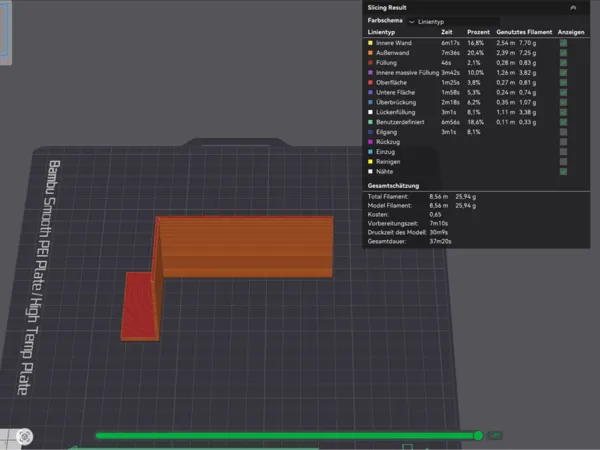Click the purple Innere massive Füllung swatch
Screen dimensions: 600x450
point(370,73)
